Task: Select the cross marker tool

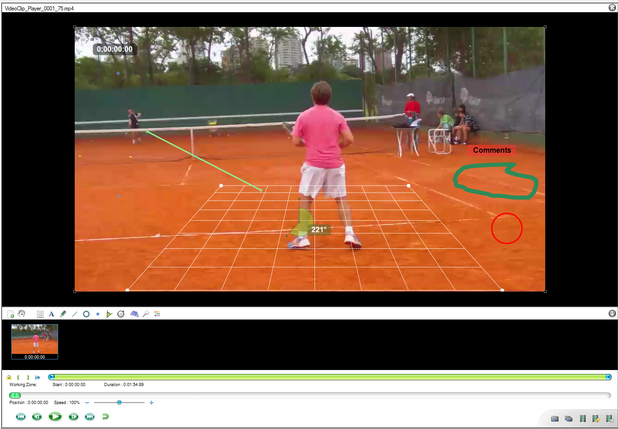Action: click(x=97, y=314)
